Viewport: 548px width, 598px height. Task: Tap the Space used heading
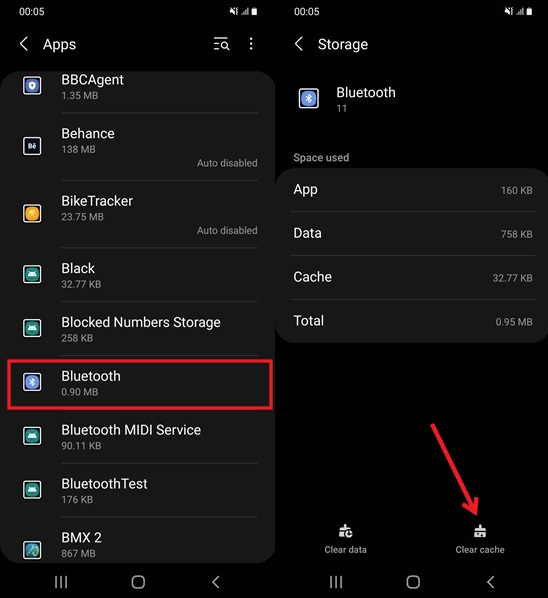tap(321, 158)
